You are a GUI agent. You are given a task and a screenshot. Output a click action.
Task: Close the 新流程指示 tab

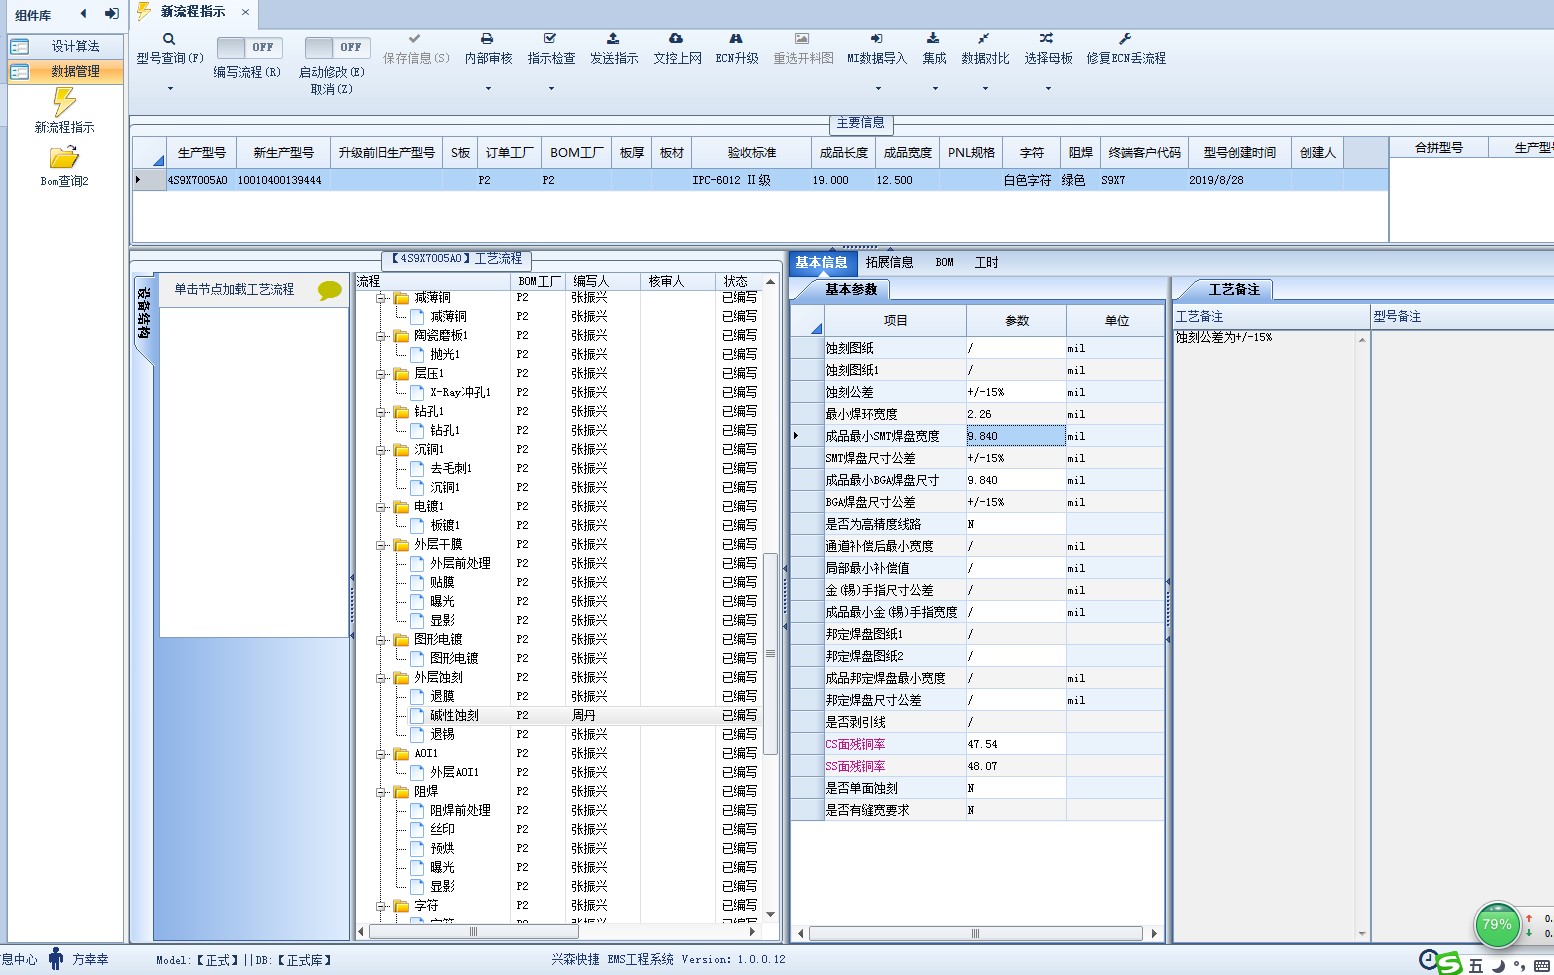245,12
